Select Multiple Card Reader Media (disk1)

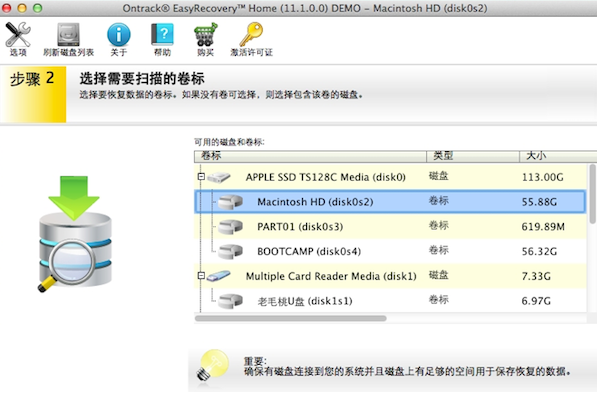pos(390,276)
